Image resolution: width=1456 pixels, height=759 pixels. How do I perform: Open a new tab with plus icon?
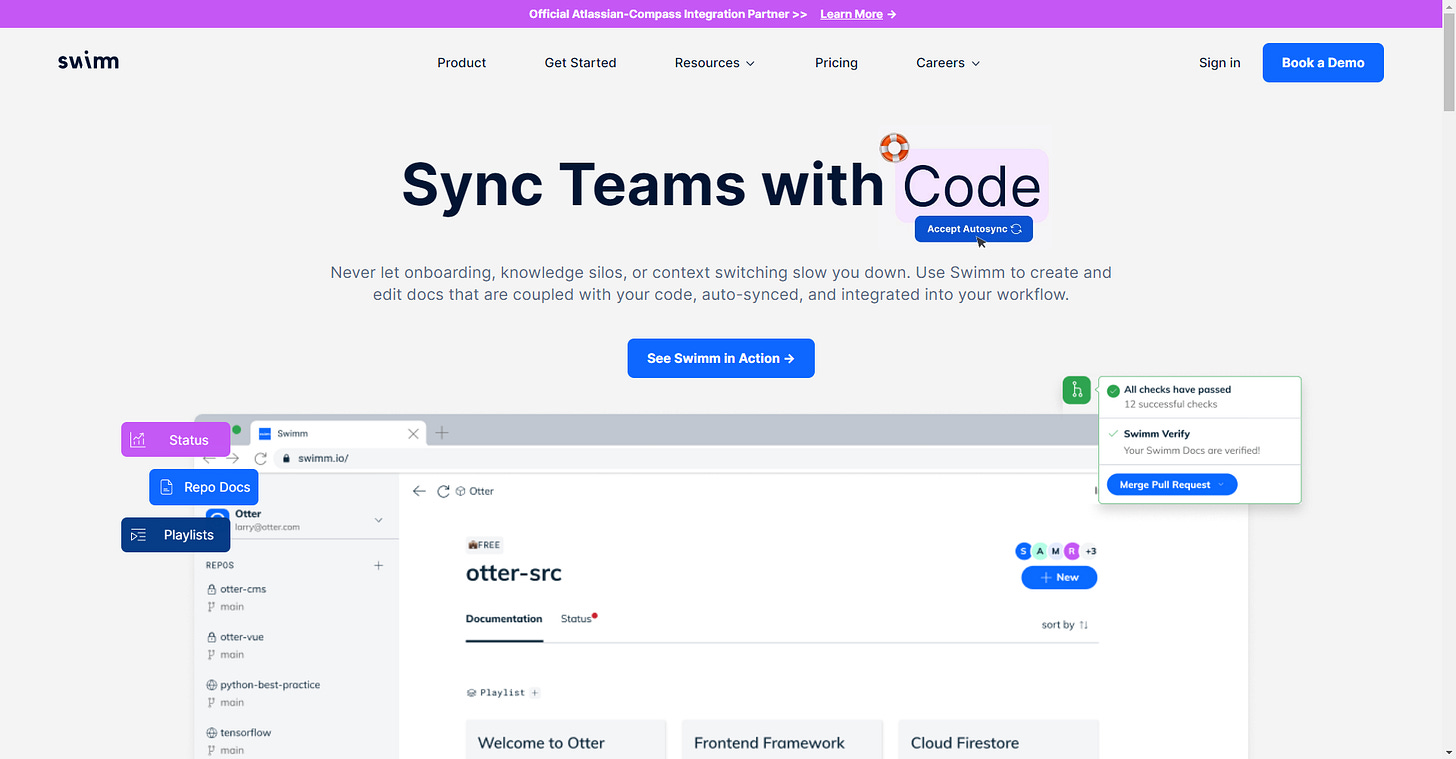pos(442,433)
